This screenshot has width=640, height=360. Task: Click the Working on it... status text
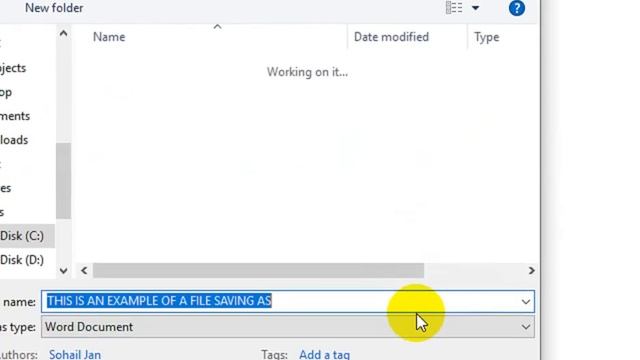307,72
